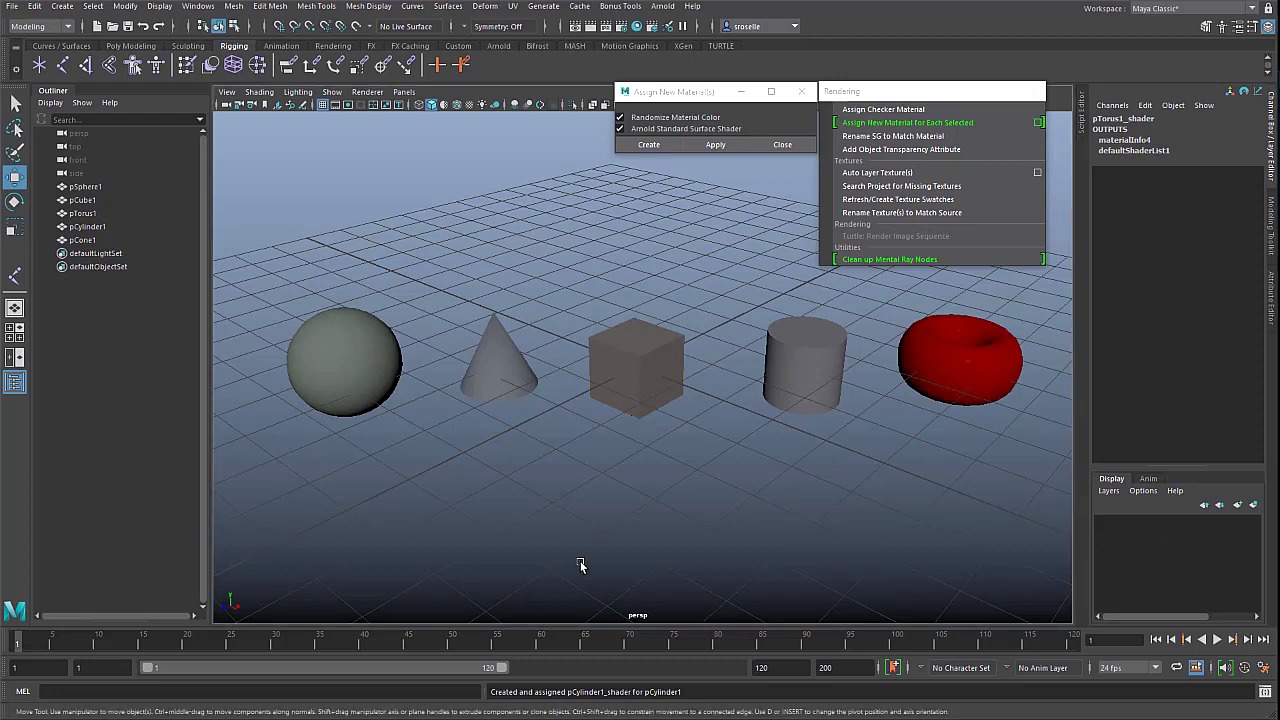
Task: Open Auto Layer Texture(s) option box
Action: point(1037,173)
